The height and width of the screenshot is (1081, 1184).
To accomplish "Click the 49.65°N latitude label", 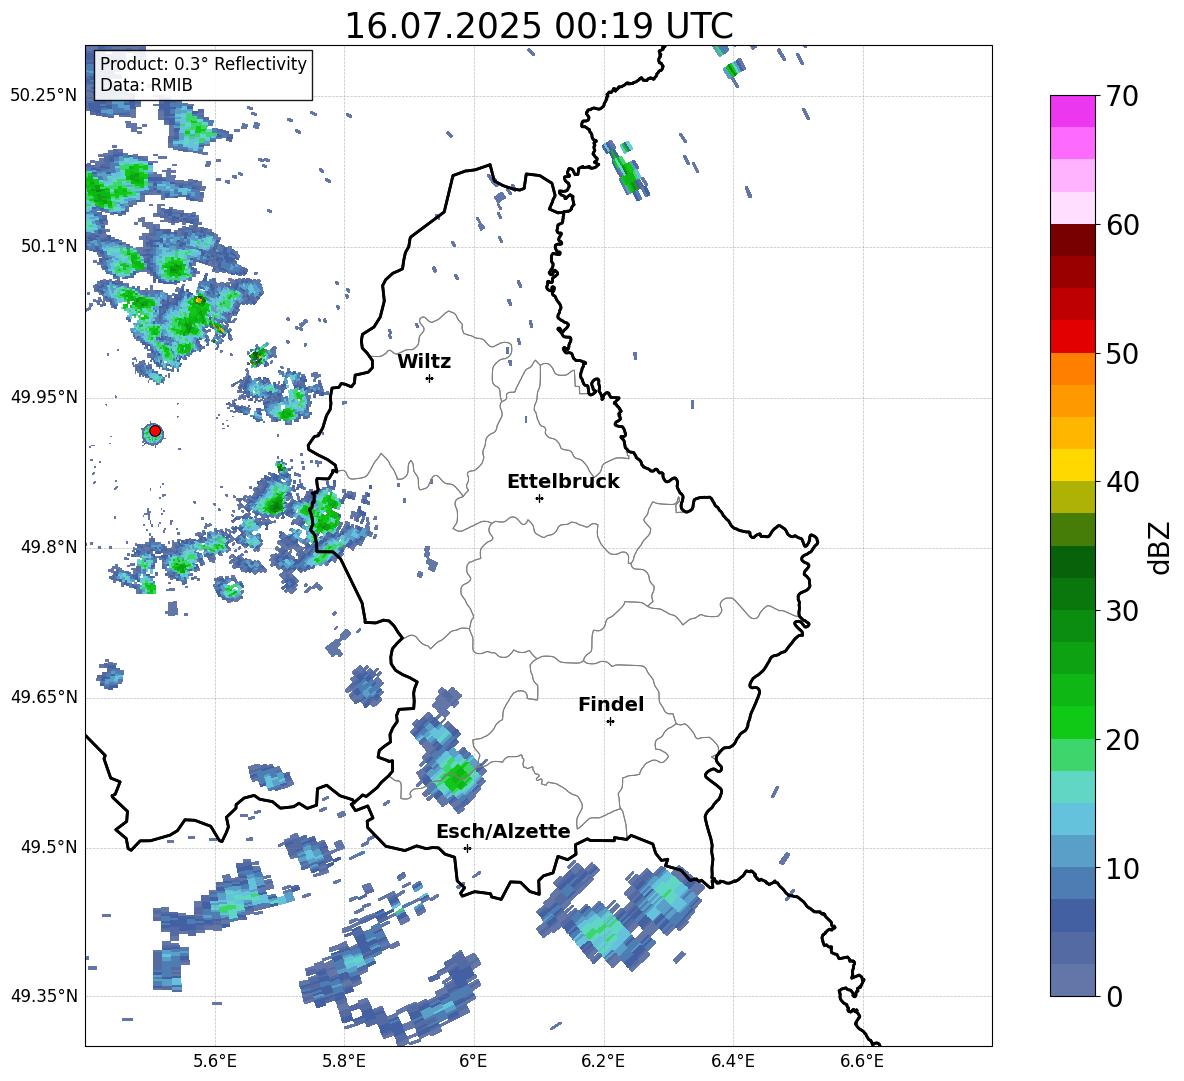I will (44, 697).
